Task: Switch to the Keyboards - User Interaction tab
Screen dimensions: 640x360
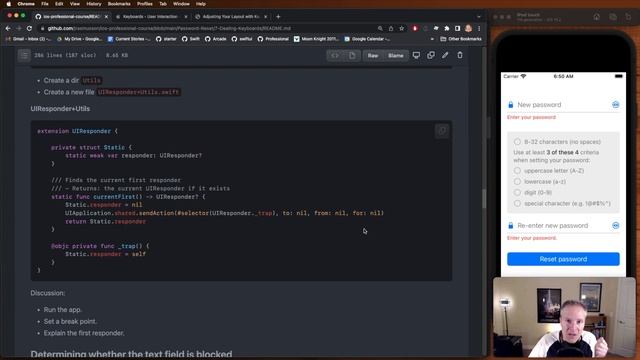Action: tap(150, 17)
